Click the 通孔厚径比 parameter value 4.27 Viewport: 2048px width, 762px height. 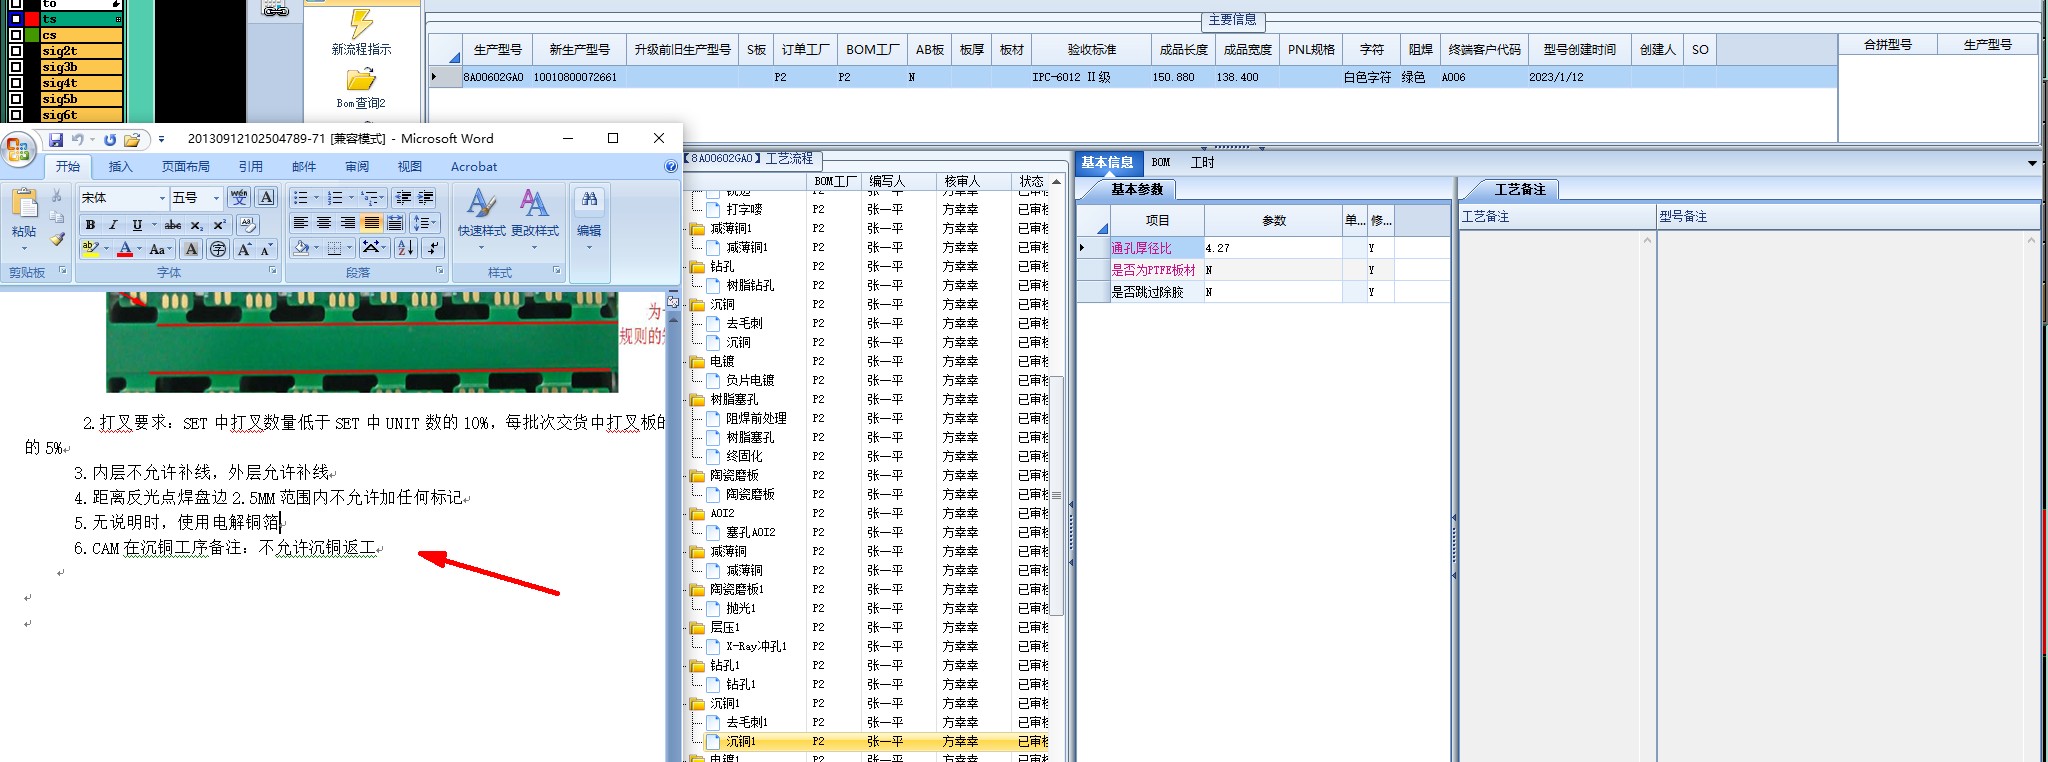(1273, 248)
